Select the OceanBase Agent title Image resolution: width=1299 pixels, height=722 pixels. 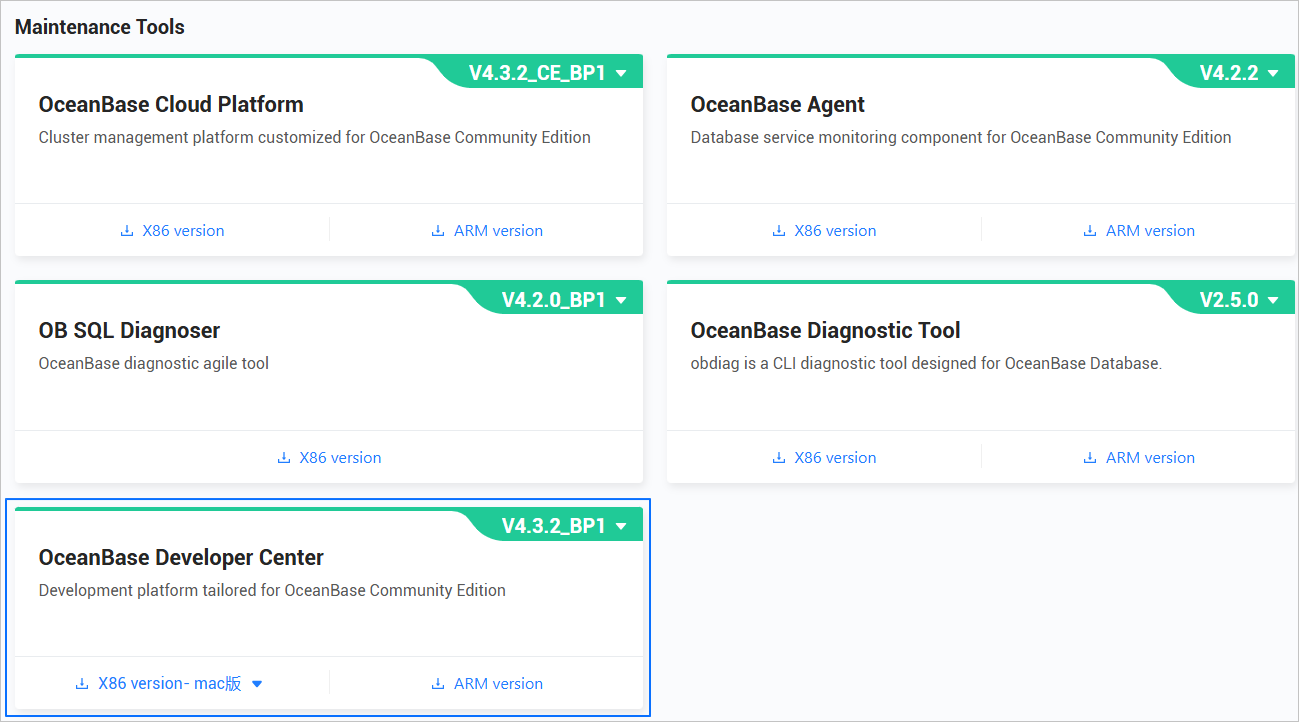click(x=778, y=104)
